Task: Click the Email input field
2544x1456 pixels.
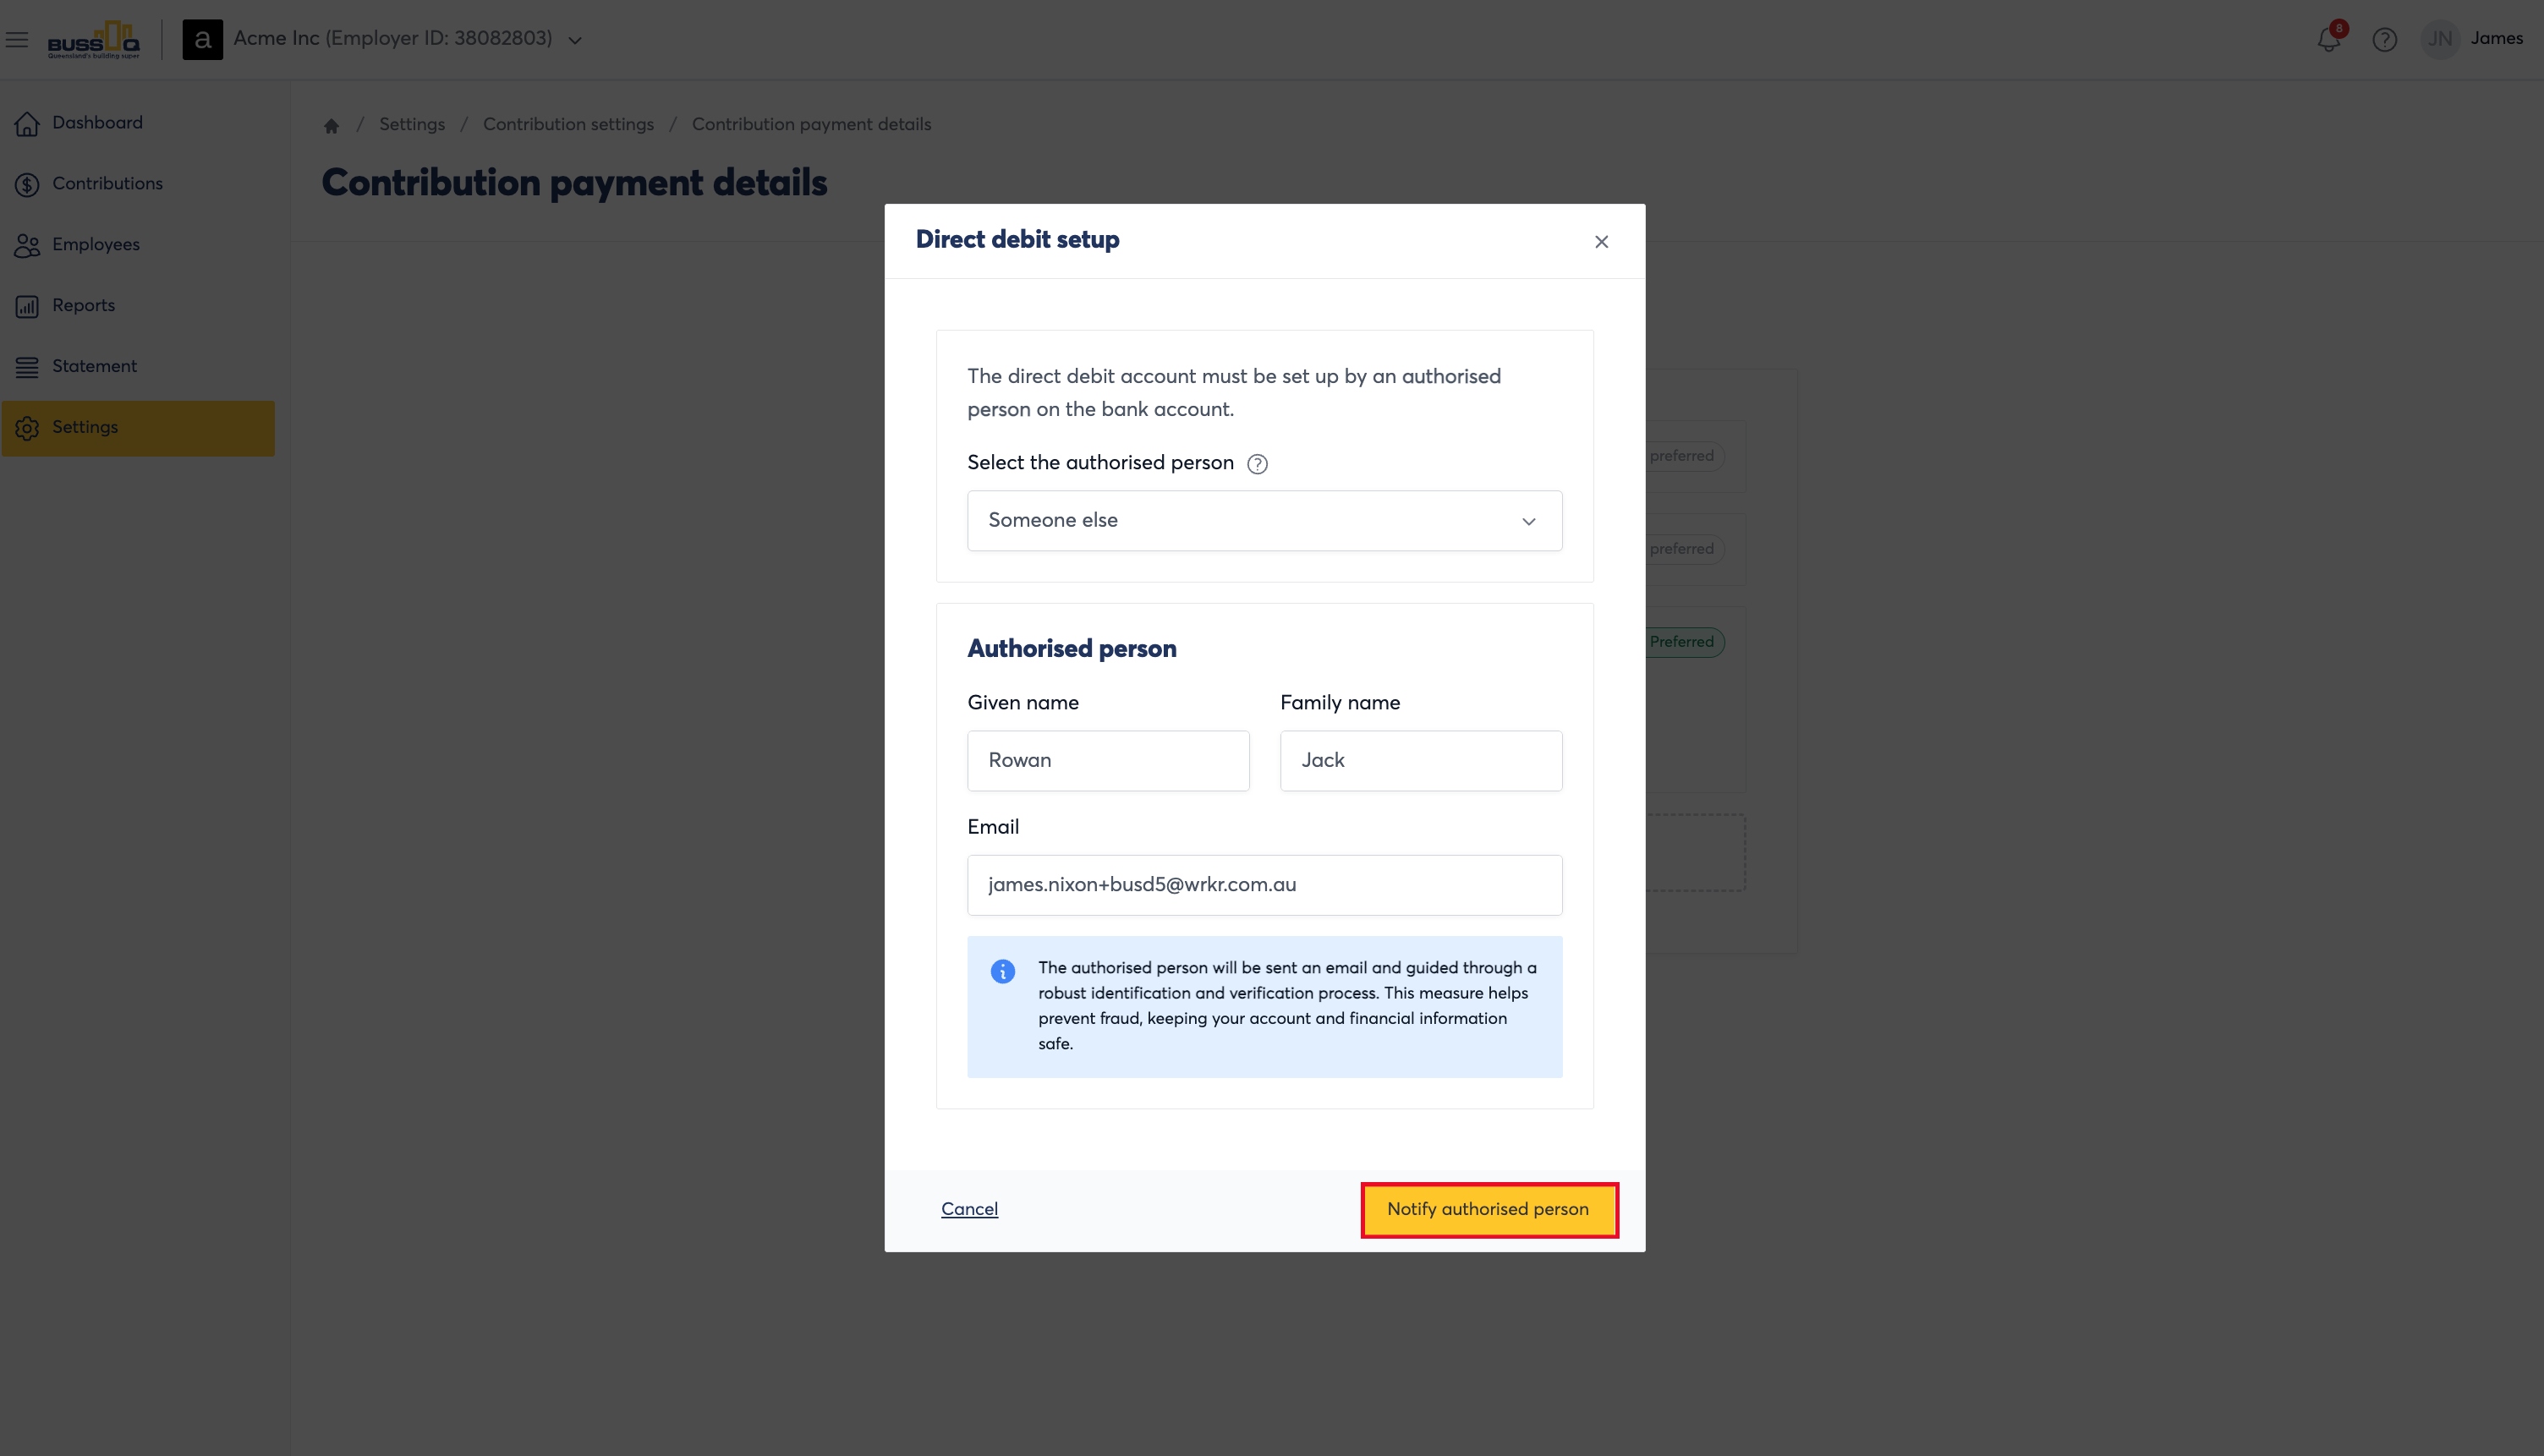Action: (x=1264, y=884)
